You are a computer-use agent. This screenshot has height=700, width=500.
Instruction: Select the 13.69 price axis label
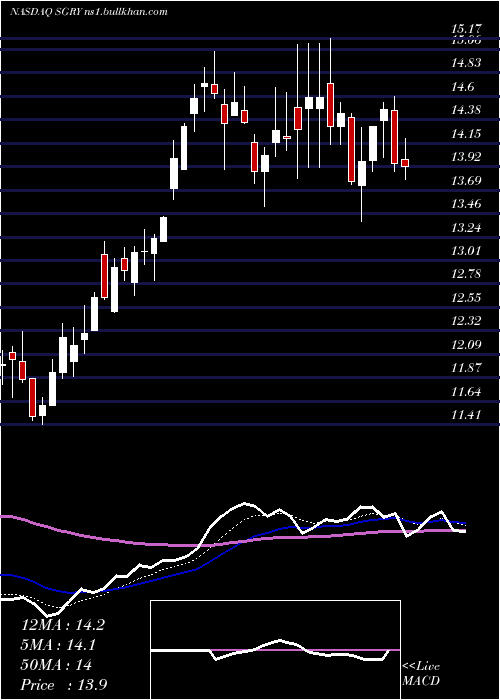[466, 181]
